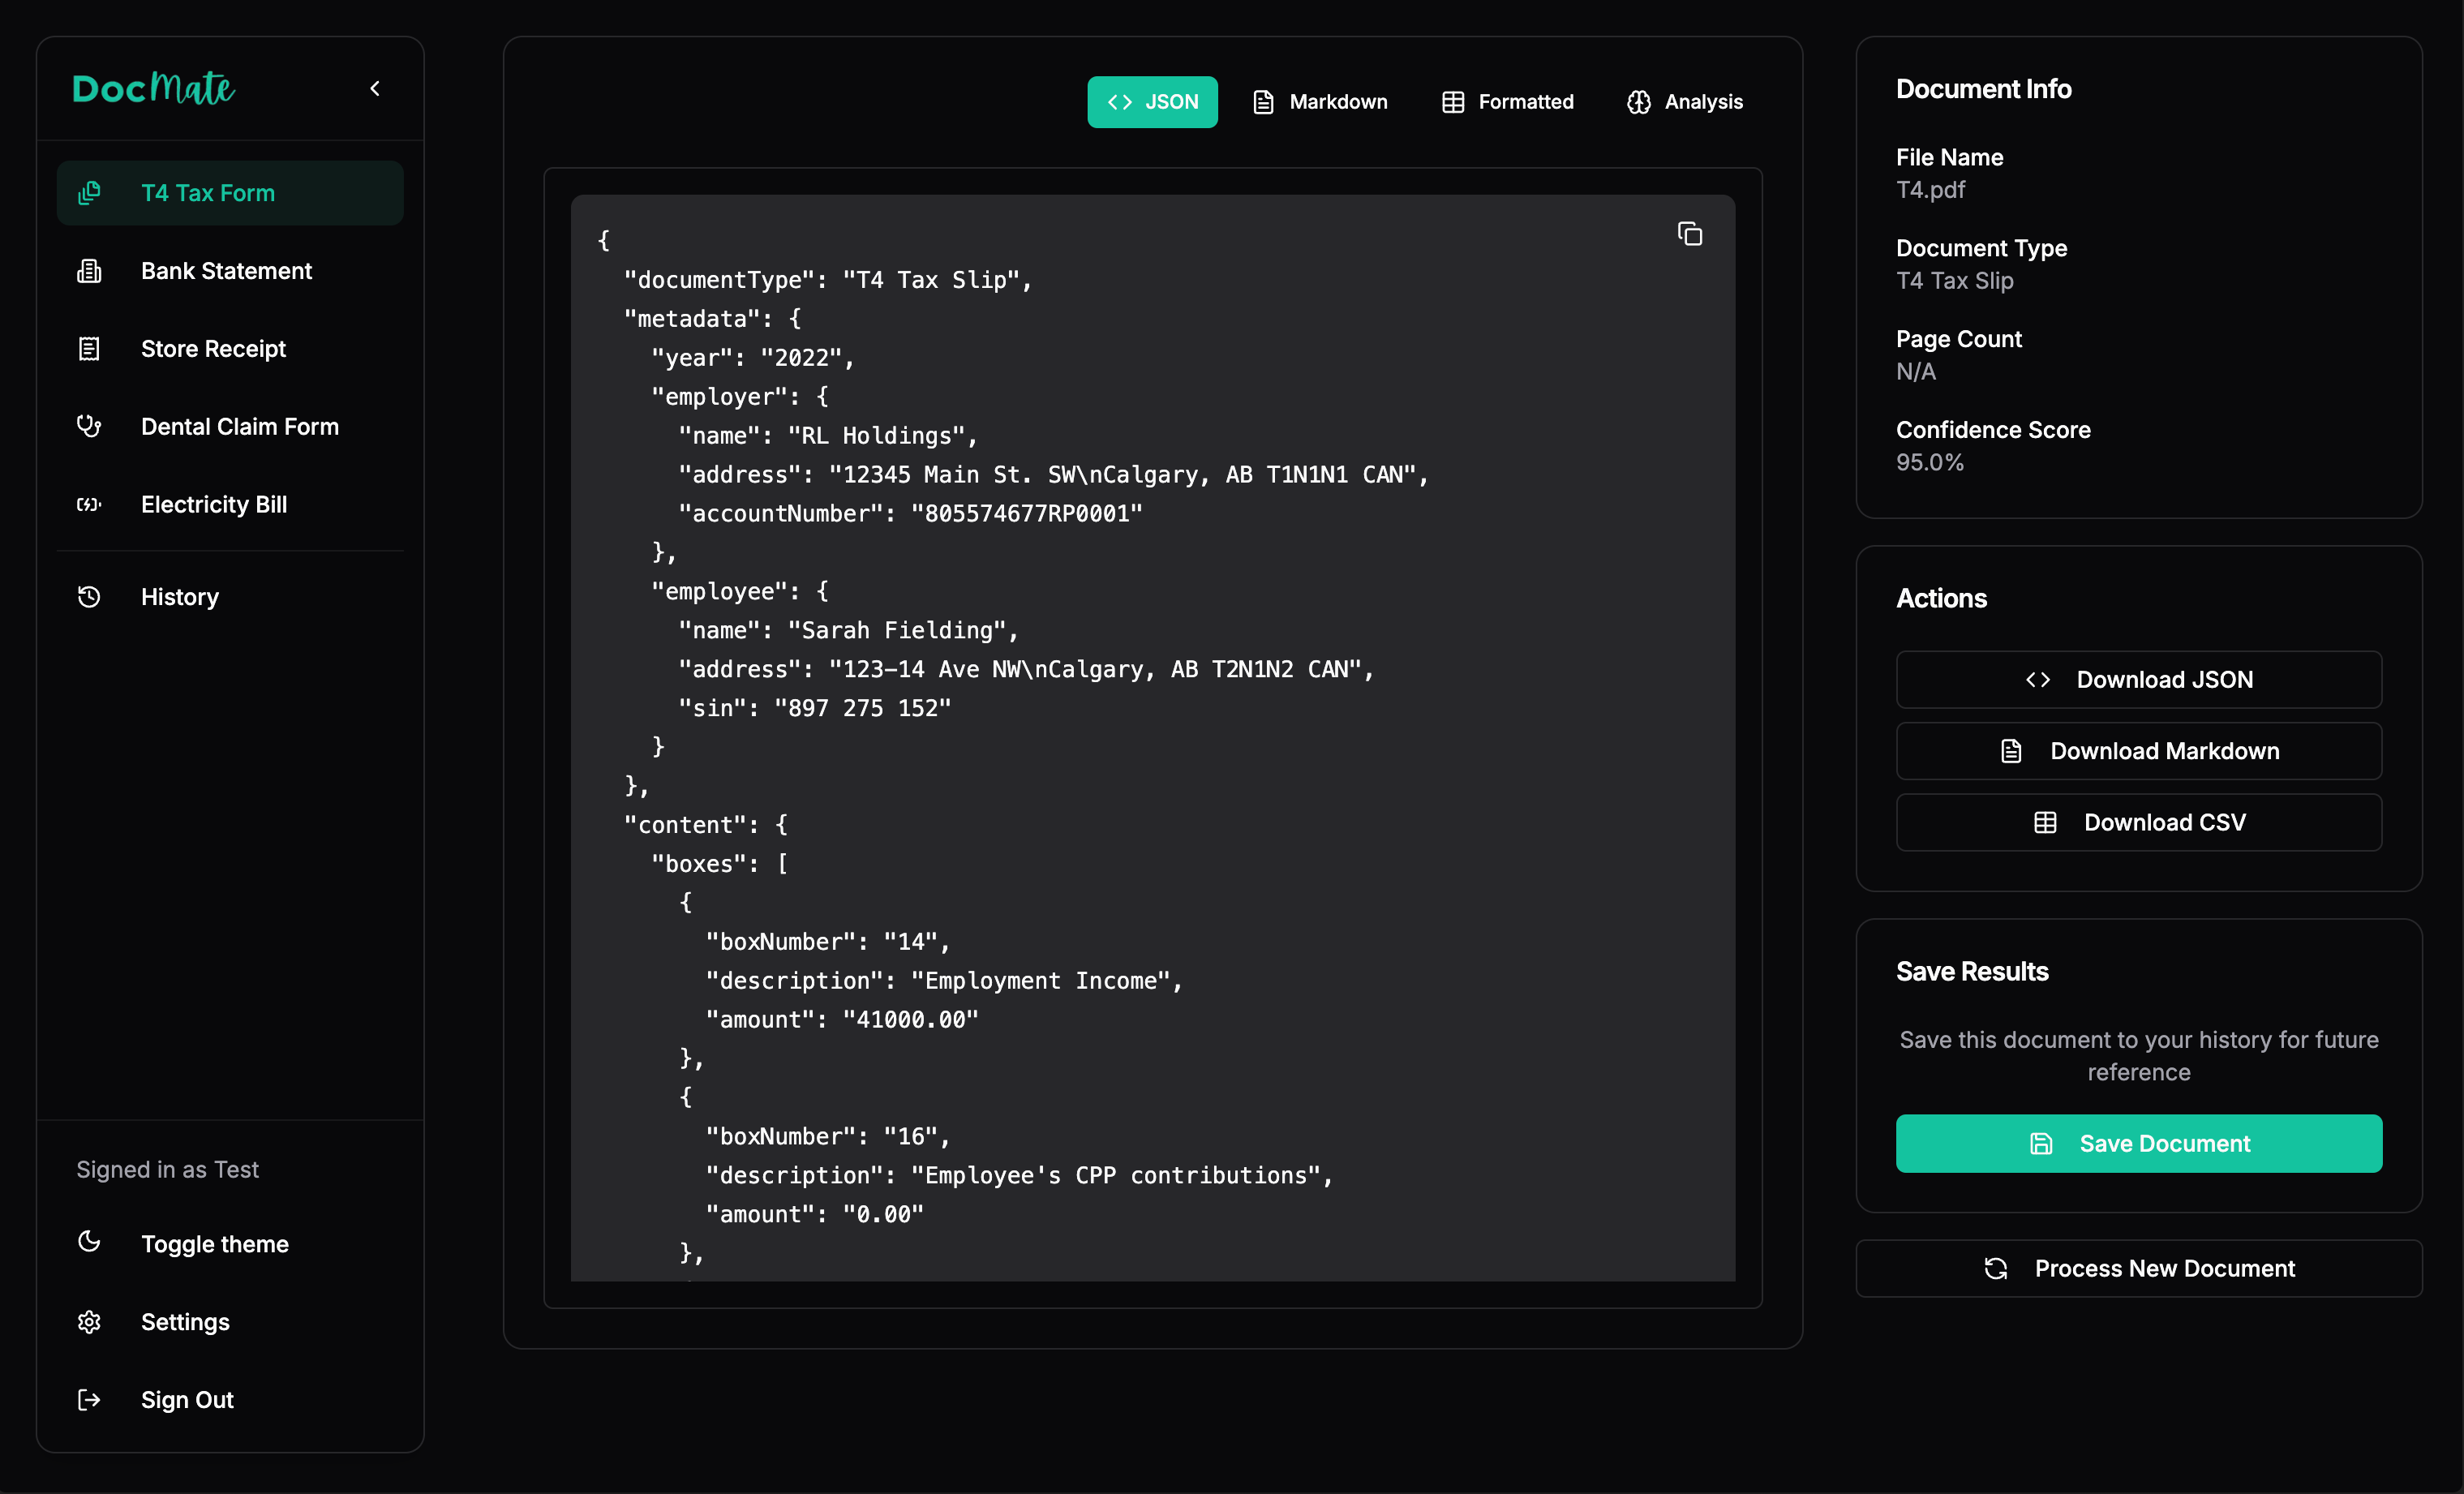Click the Store Receipt icon
Viewport: 2464px width, 1494px height.
pyautogui.click(x=89, y=349)
